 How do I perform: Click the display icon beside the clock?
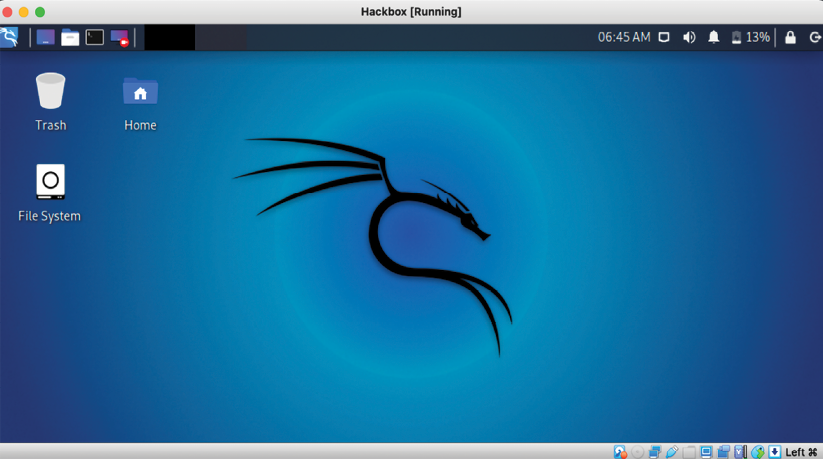(664, 37)
